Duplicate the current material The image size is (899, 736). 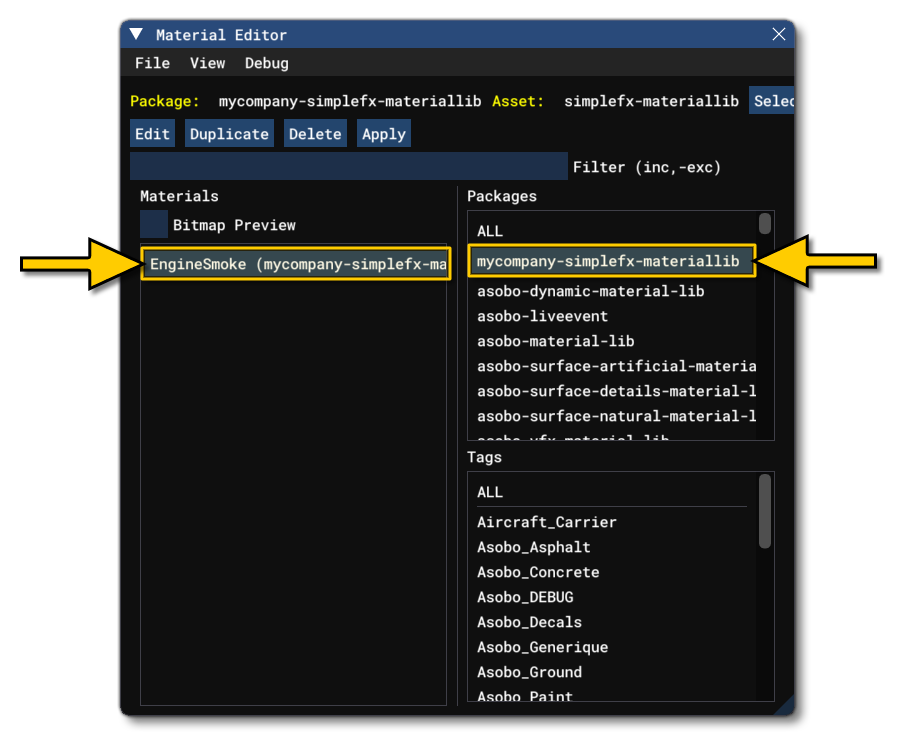pyautogui.click(x=228, y=133)
